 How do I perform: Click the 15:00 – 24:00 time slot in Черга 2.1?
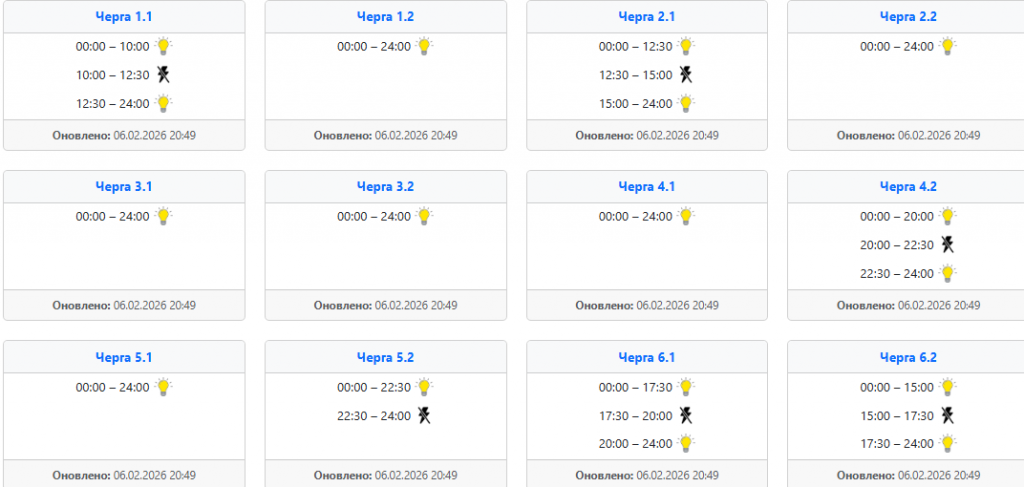(x=635, y=103)
